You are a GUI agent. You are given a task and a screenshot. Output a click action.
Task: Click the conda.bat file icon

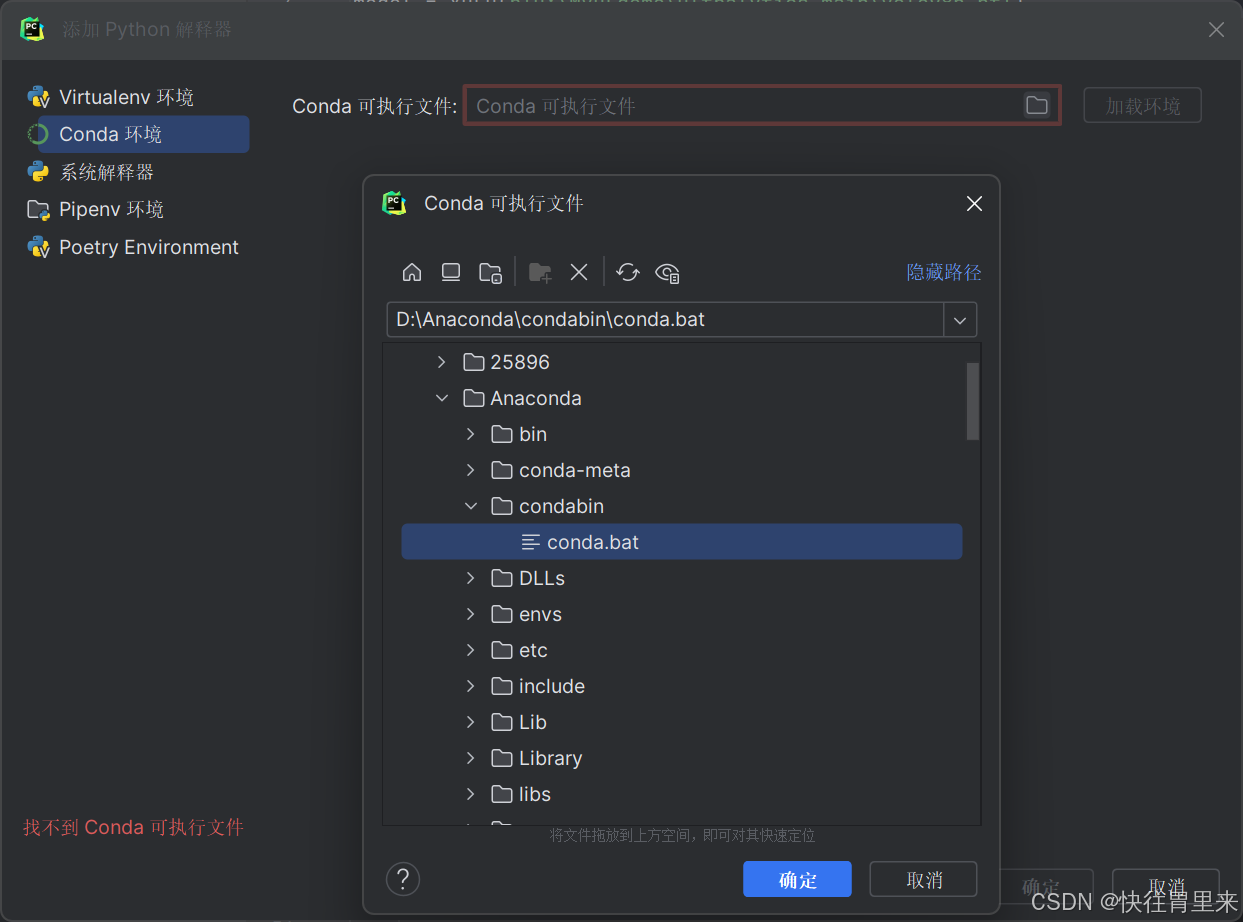click(x=531, y=542)
